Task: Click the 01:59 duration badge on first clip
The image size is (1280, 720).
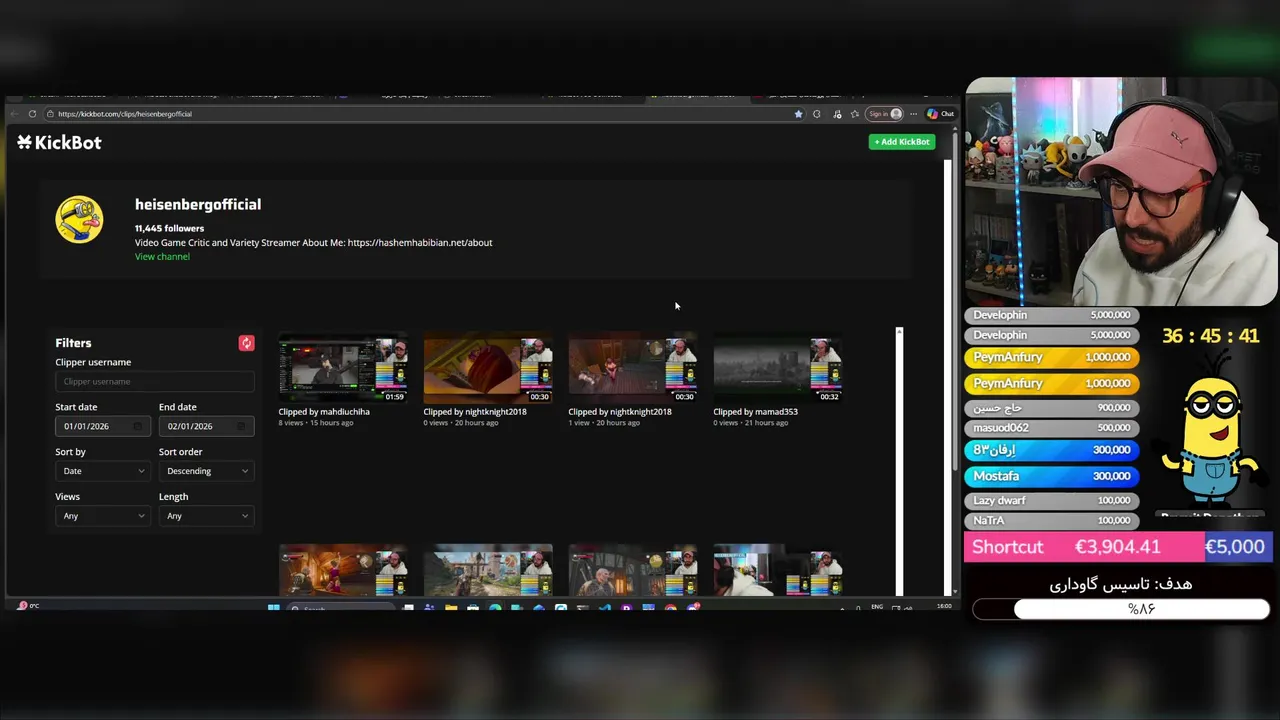Action: click(x=394, y=397)
